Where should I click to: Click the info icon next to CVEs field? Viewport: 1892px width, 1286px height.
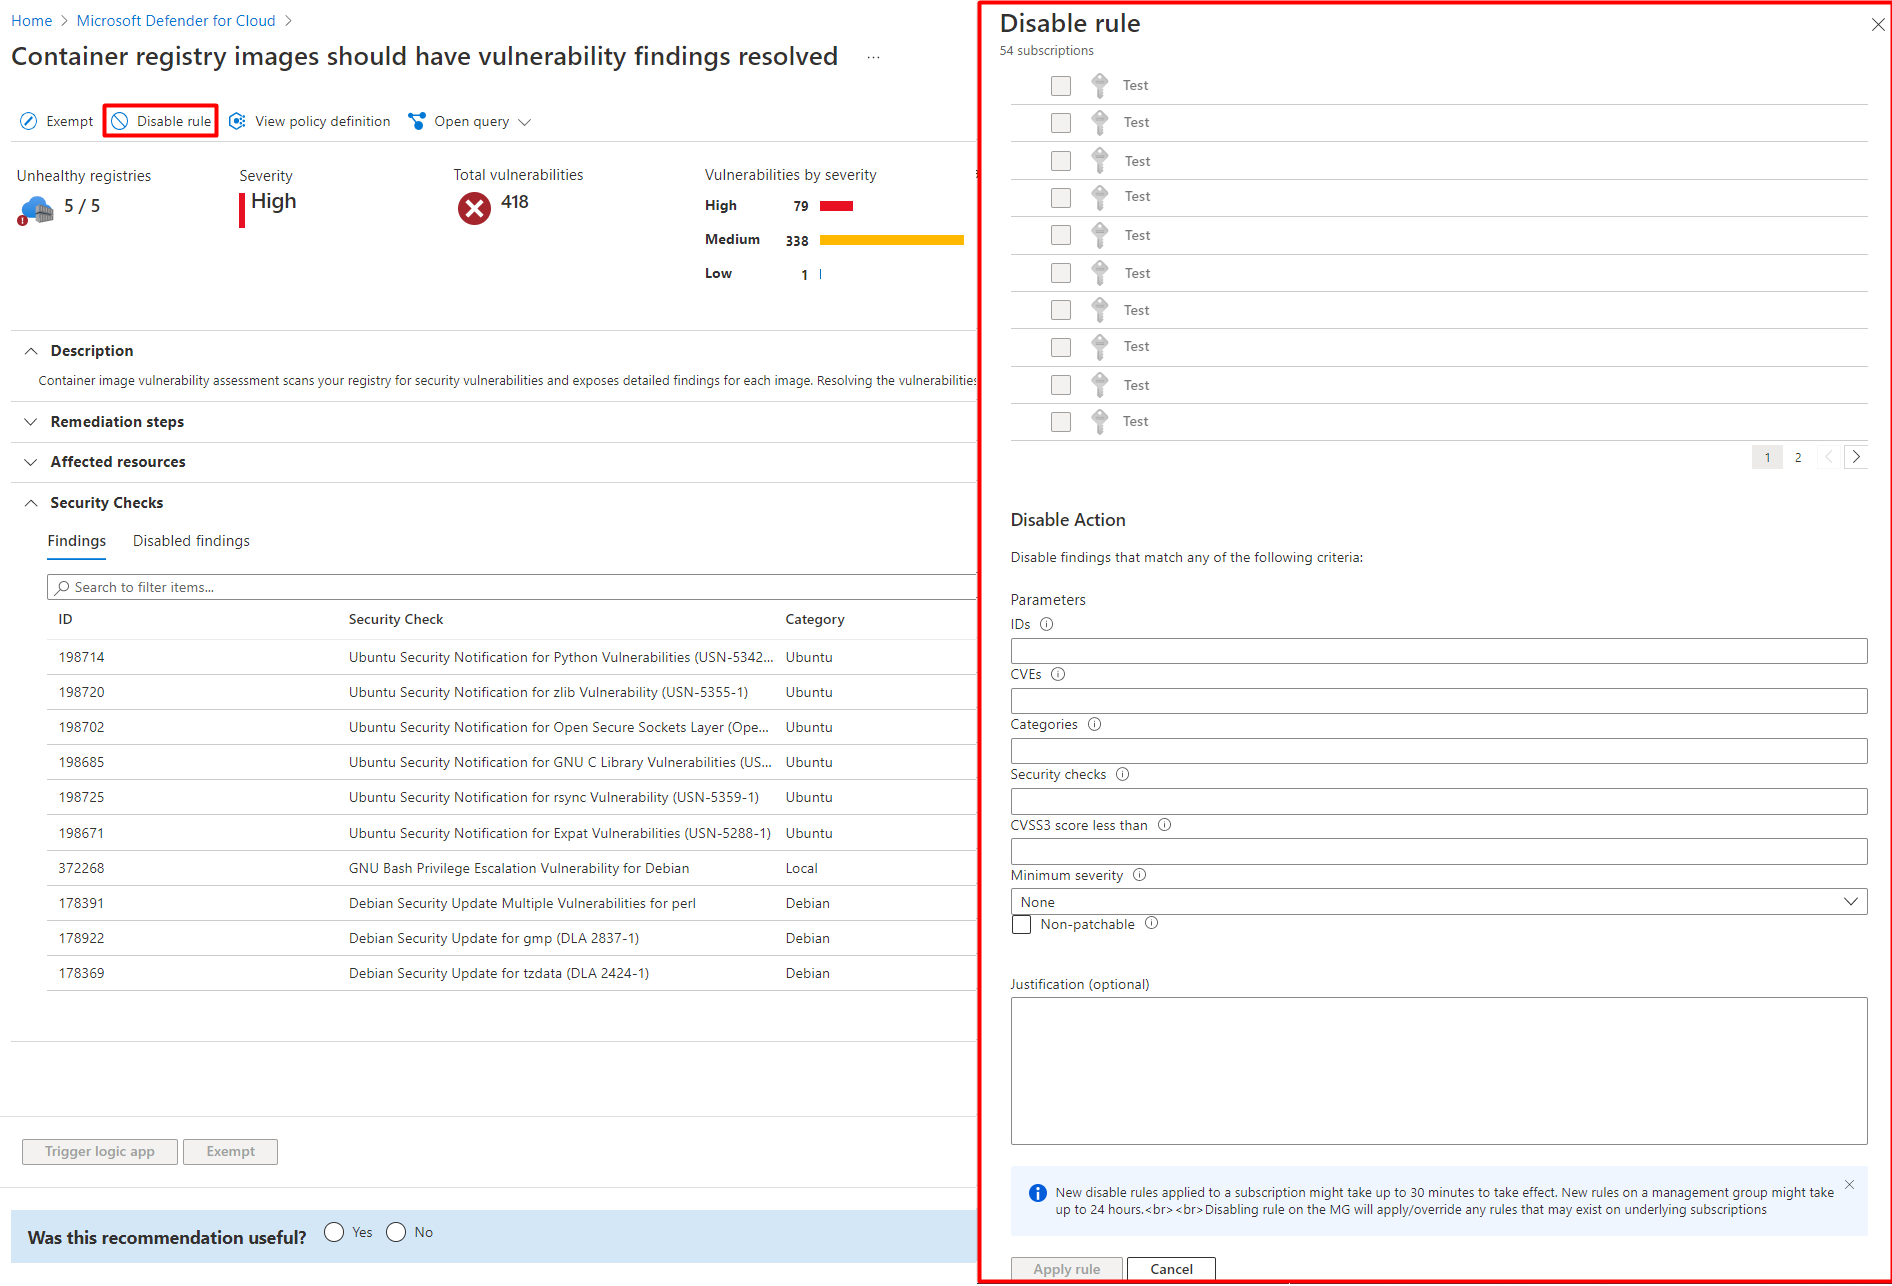[1058, 674]
